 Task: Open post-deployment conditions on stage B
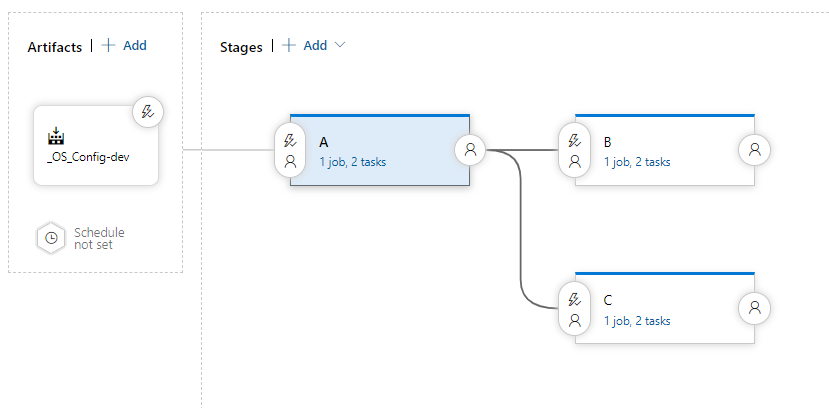[754, 150]
